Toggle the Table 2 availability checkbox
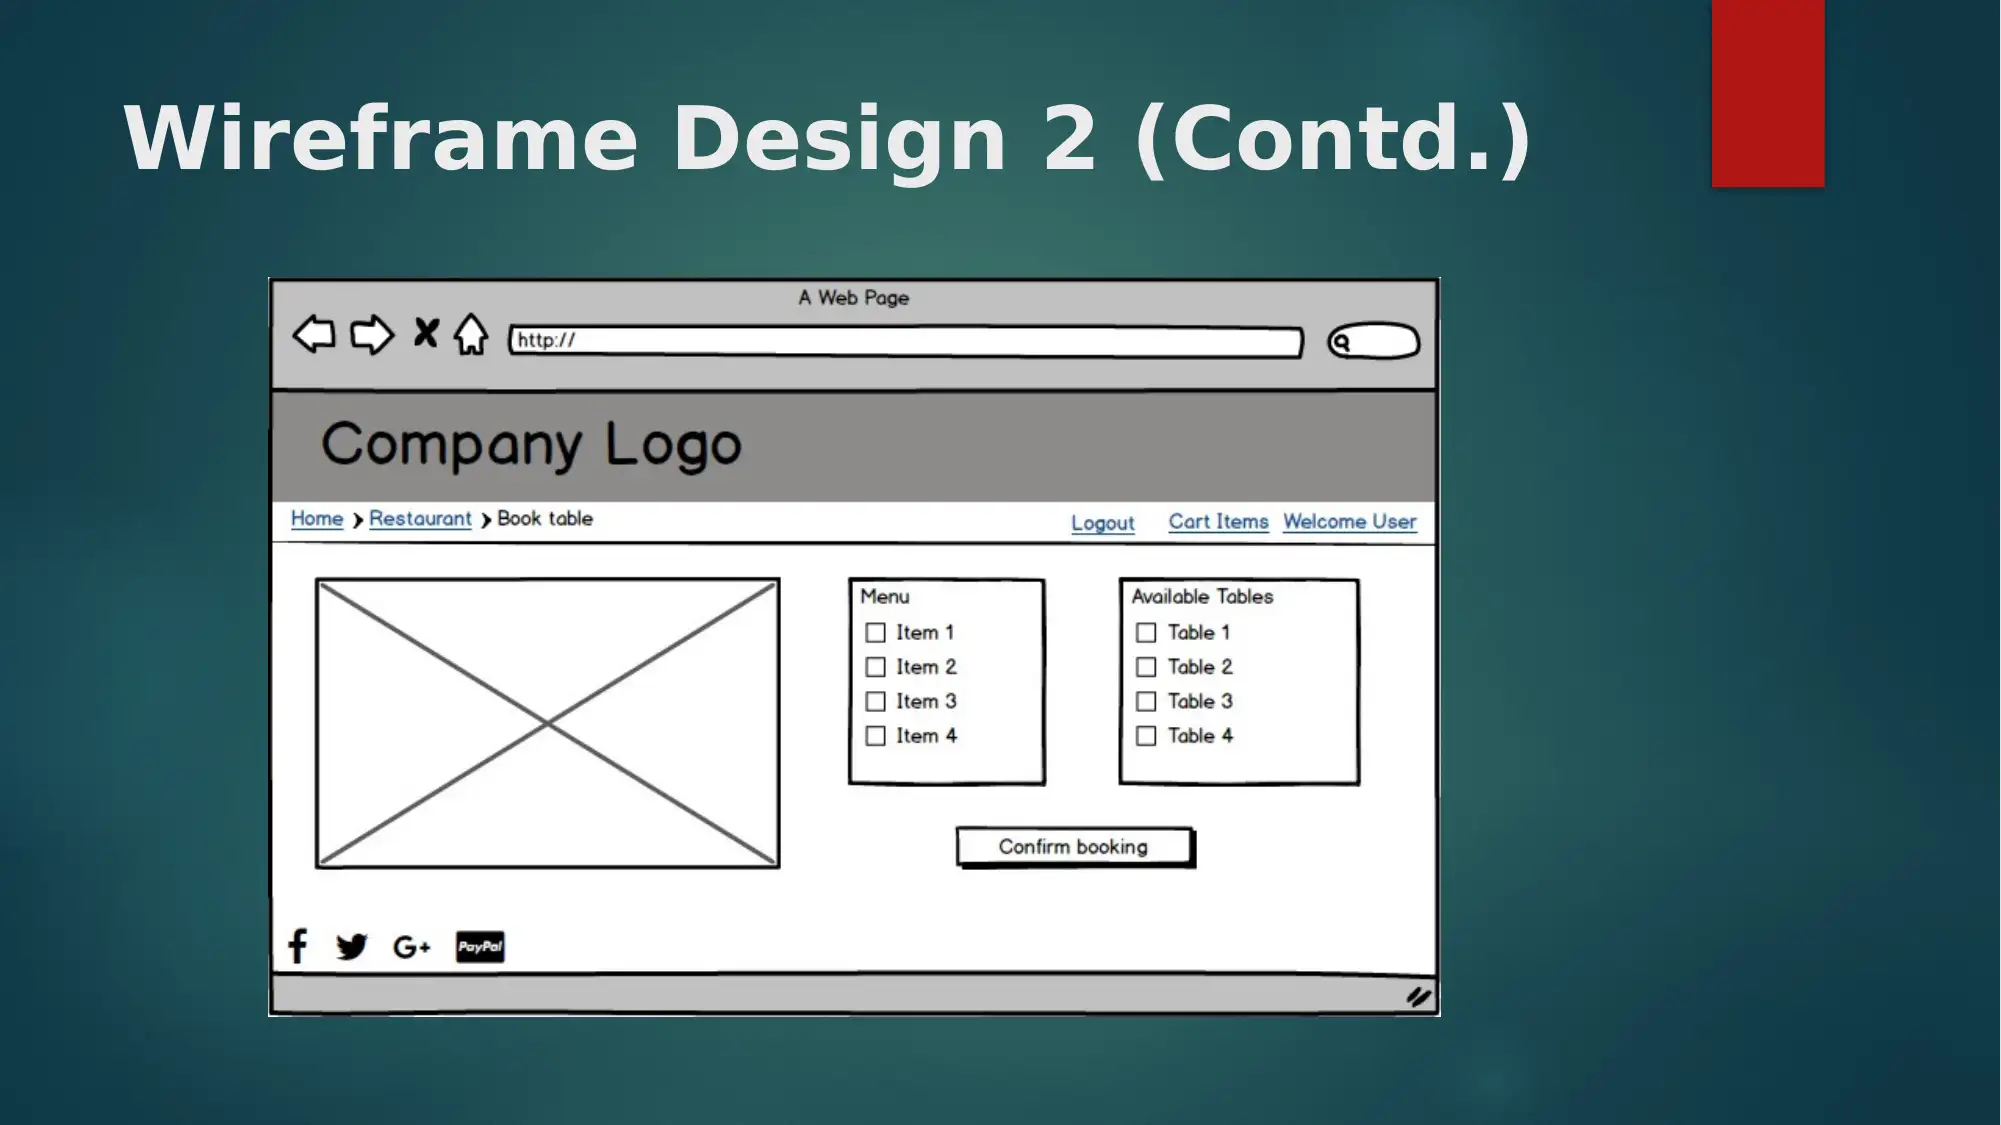This screenshot has width=2001, height=1125. pos(1143,666)
